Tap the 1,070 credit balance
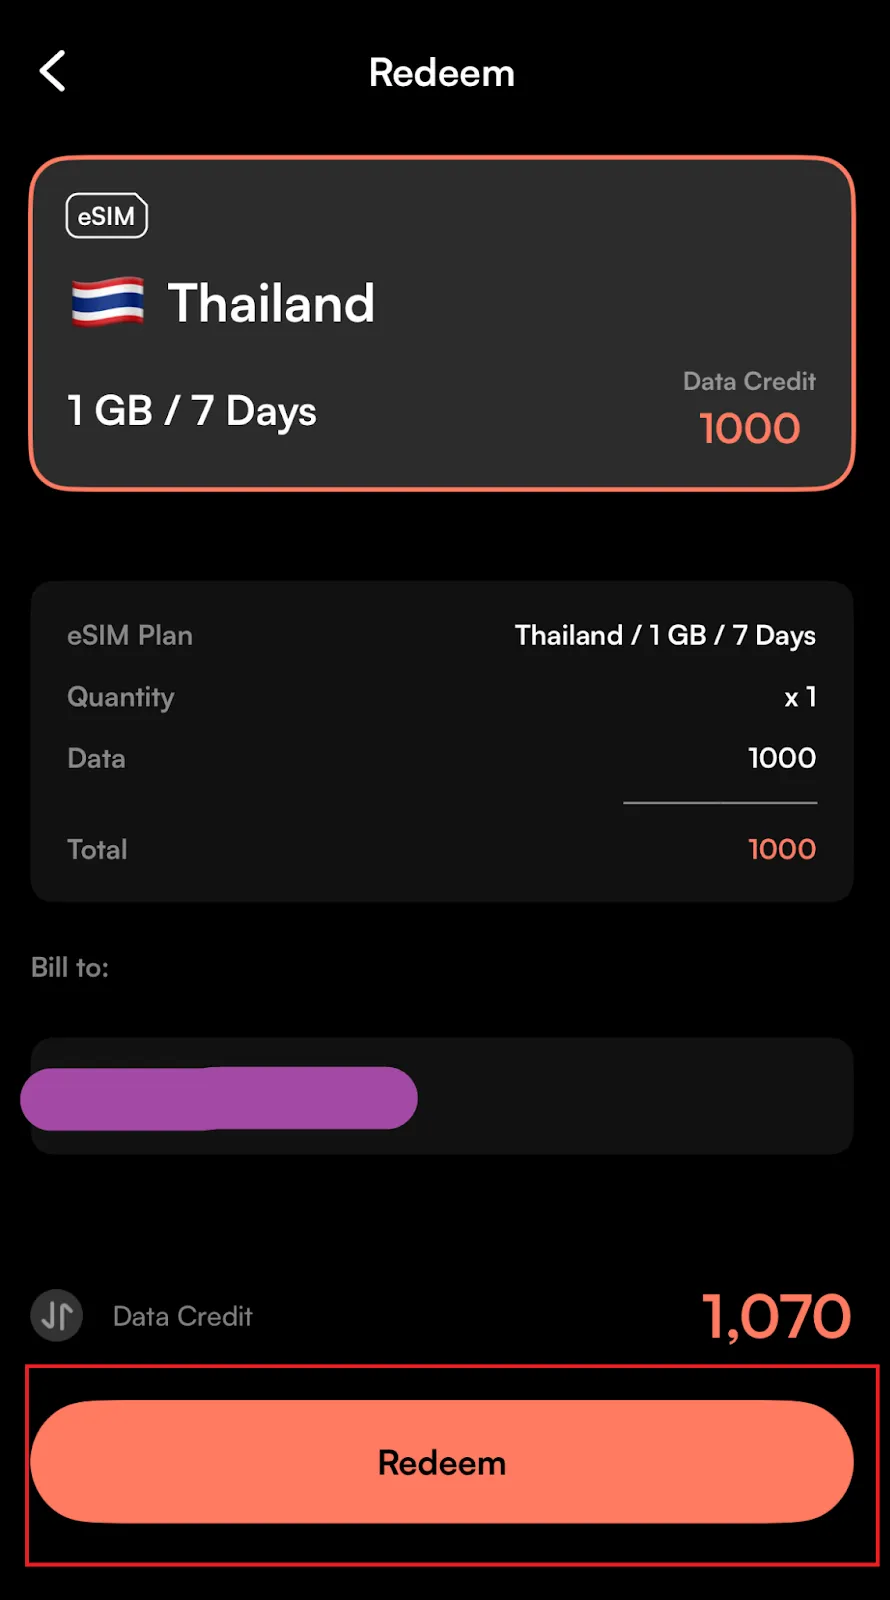The width and height of the screenshot is (890, 1600). tap(776, 1316)
